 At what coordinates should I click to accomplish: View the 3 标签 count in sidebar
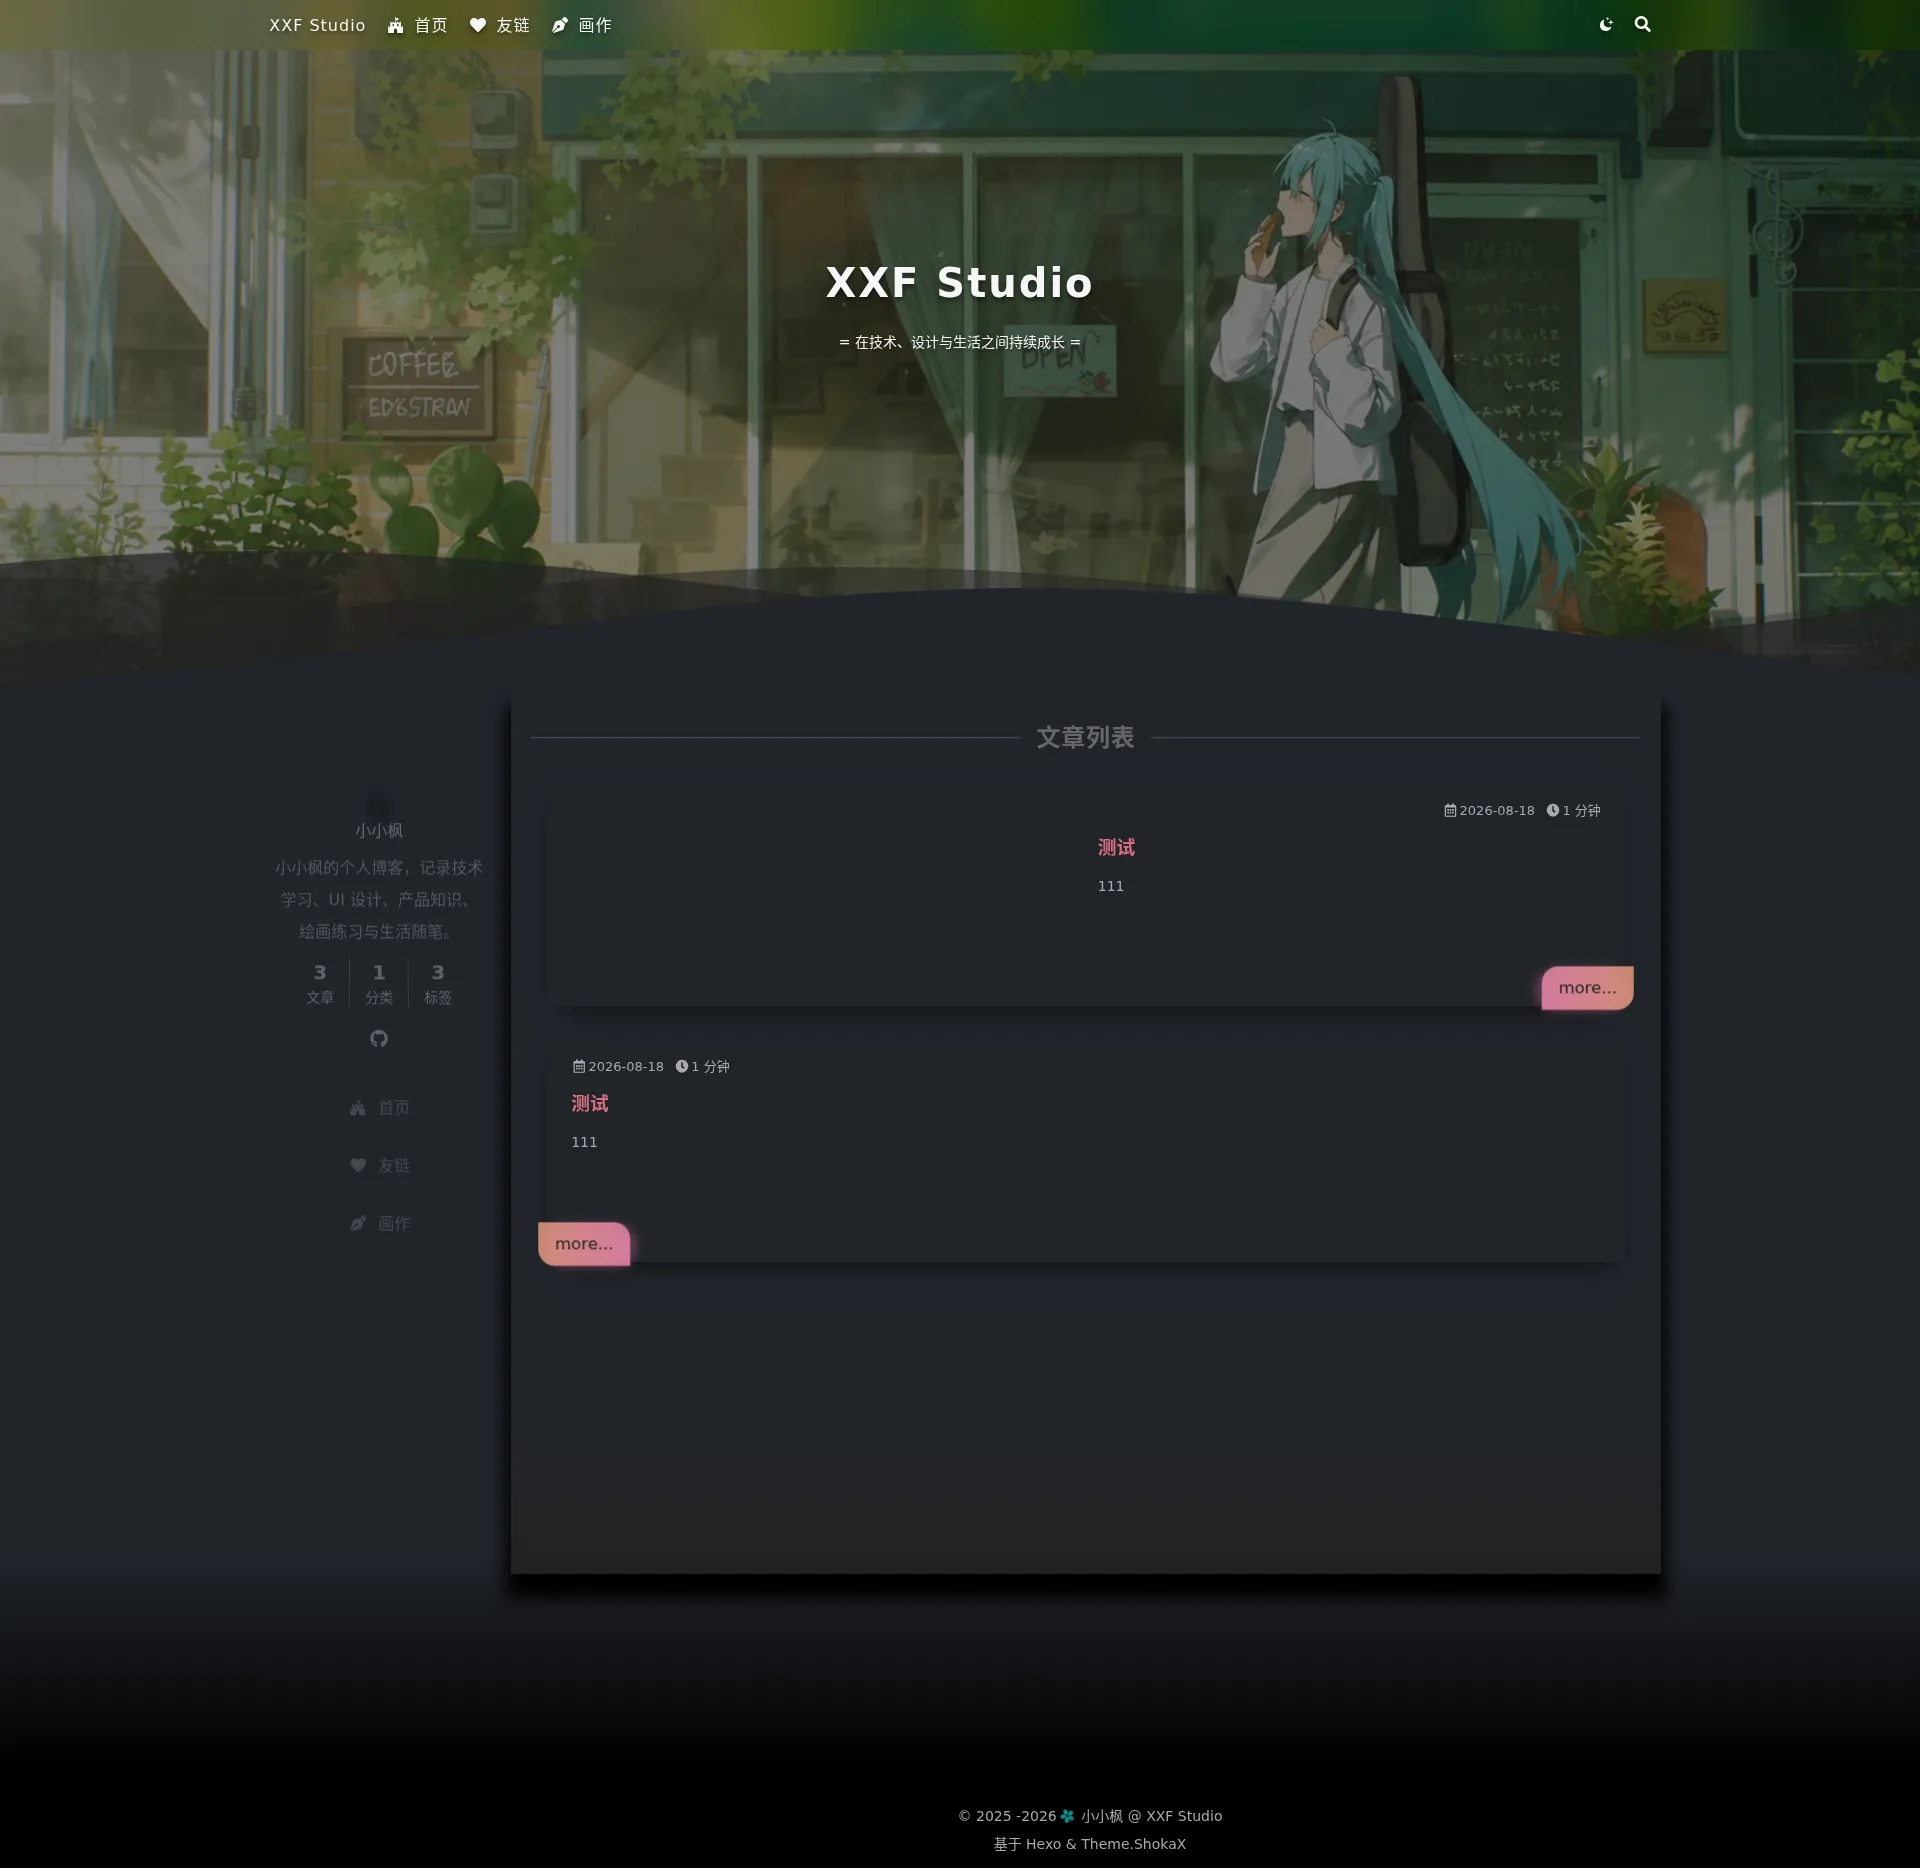click(x=438, y=984)
